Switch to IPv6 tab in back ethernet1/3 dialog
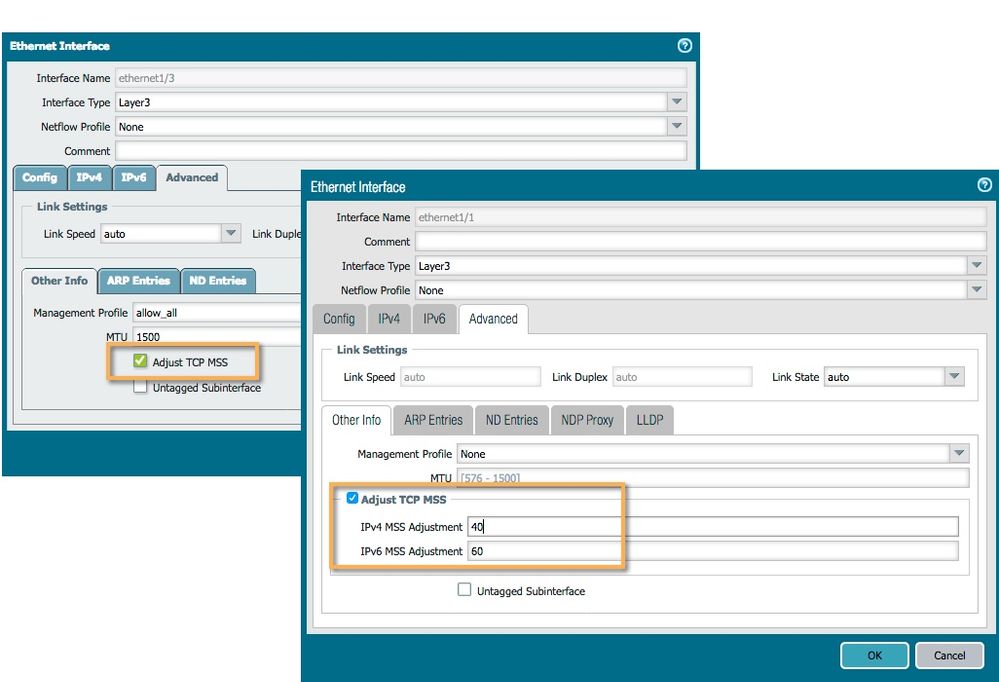The image size is (999, 682). [134, 177]
